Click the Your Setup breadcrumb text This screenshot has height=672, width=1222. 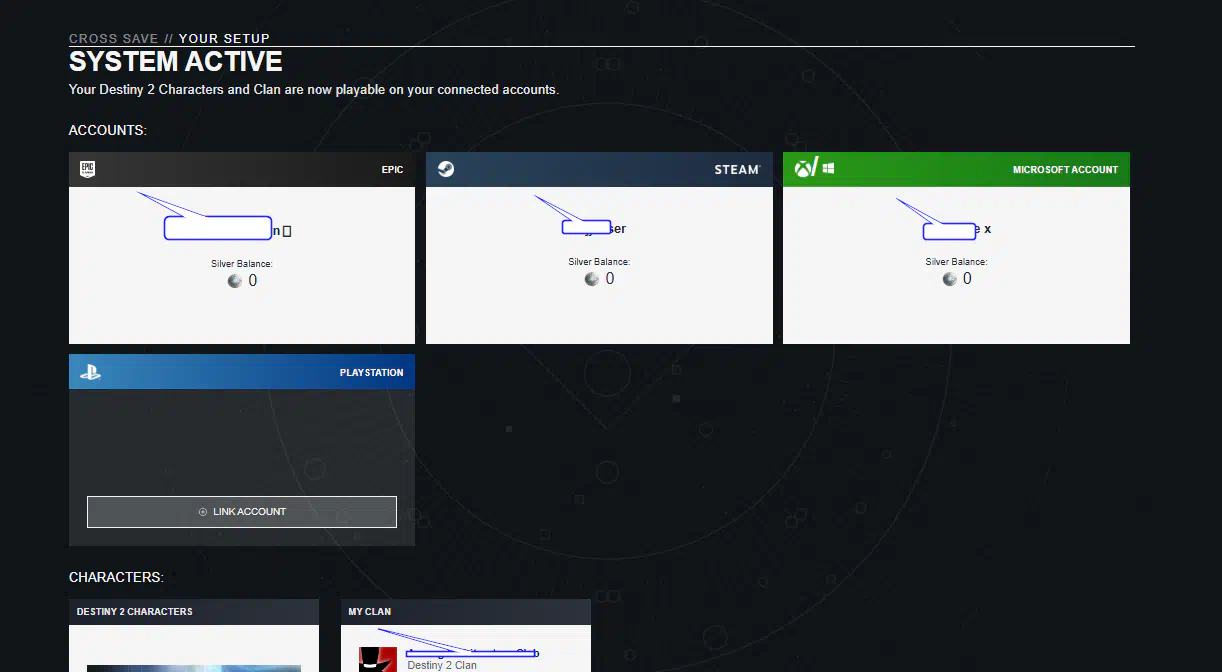224,39
